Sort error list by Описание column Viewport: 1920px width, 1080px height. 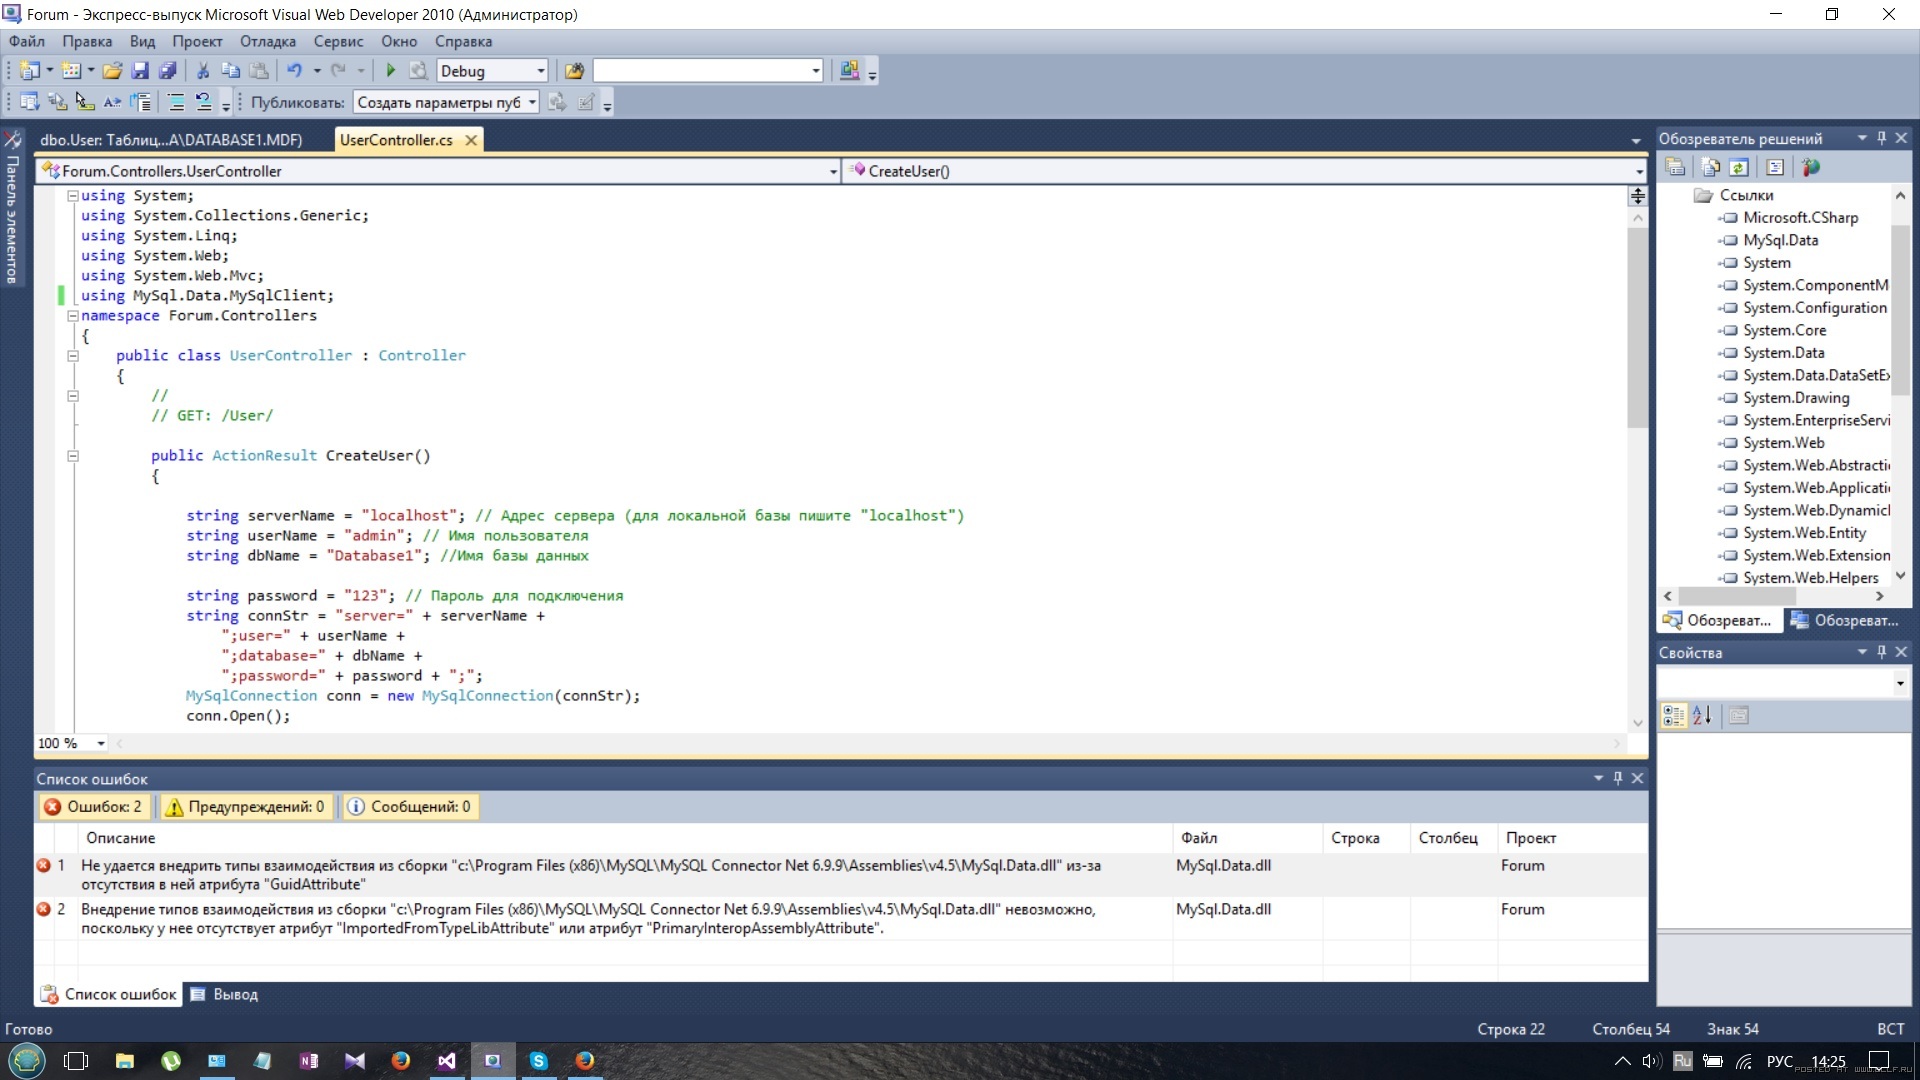coord(625,838)
